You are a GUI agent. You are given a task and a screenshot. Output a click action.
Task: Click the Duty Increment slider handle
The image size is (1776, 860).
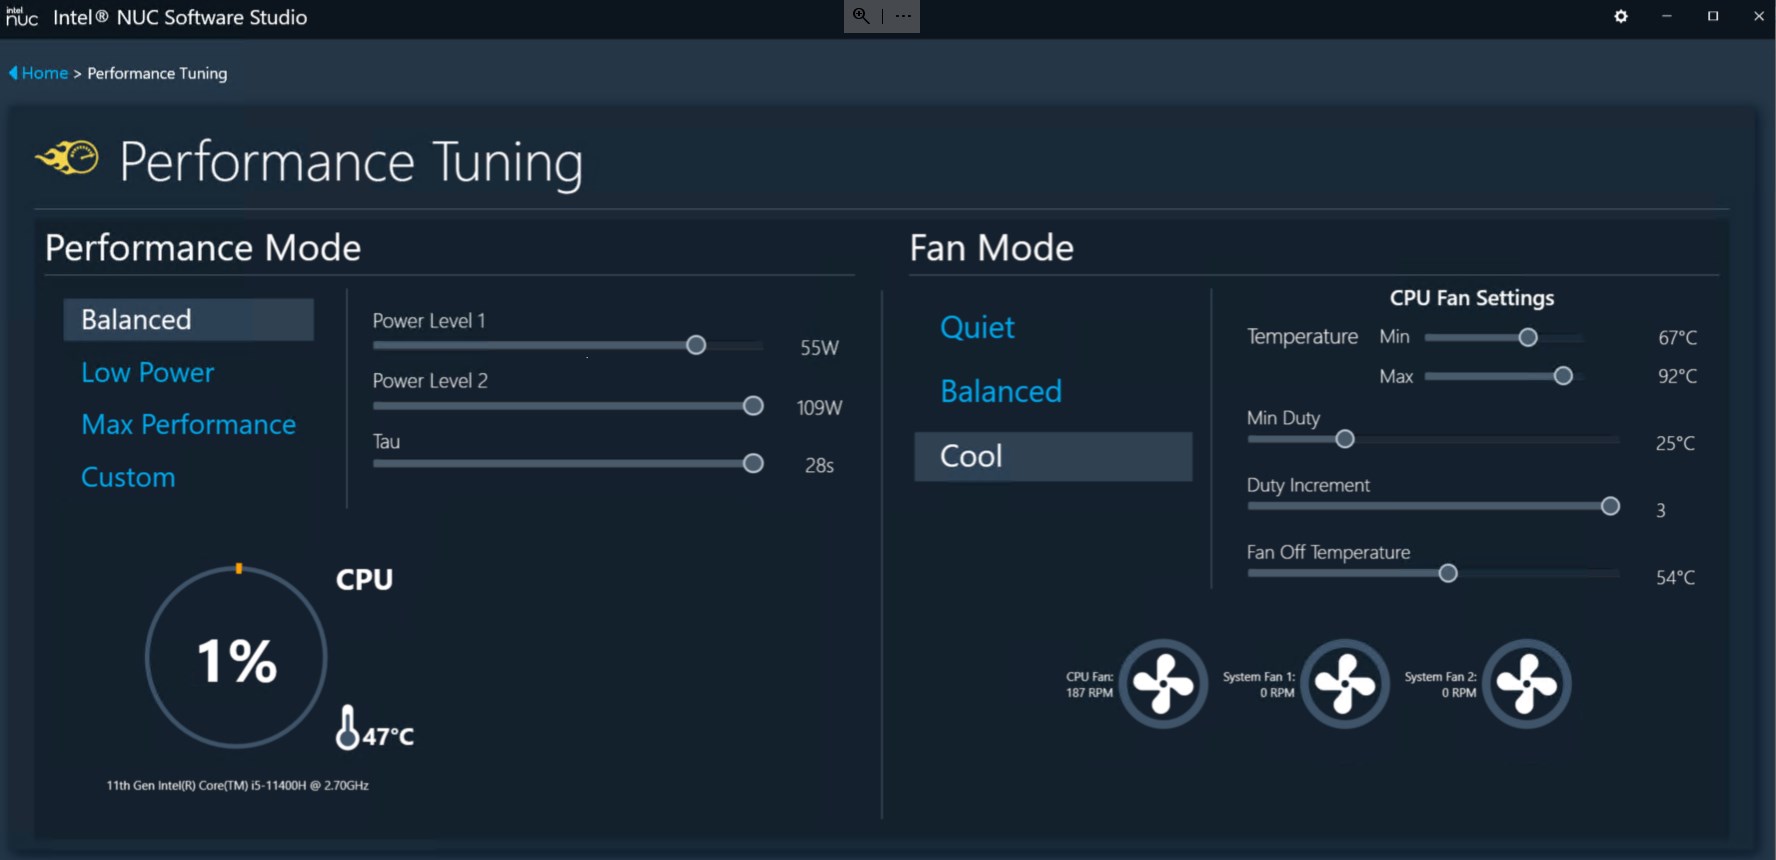click(x=1610, y=506)
